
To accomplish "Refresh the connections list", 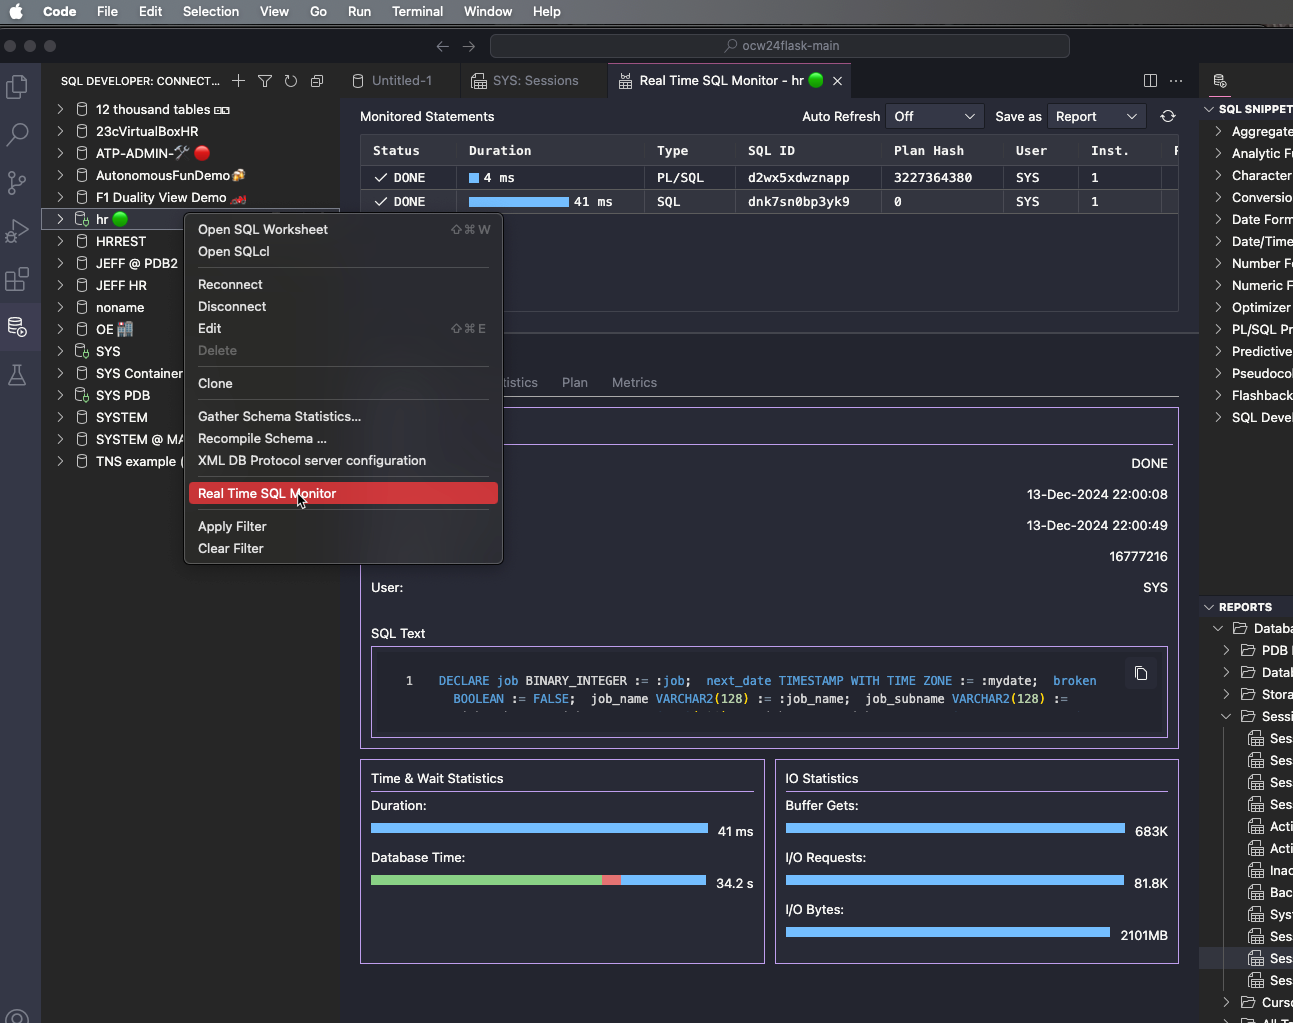I will point(291,81).
